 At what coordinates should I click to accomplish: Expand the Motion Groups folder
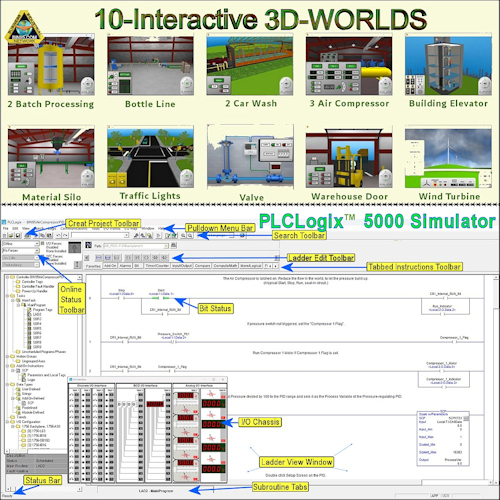pyautogui.click(x=7, y=356)
